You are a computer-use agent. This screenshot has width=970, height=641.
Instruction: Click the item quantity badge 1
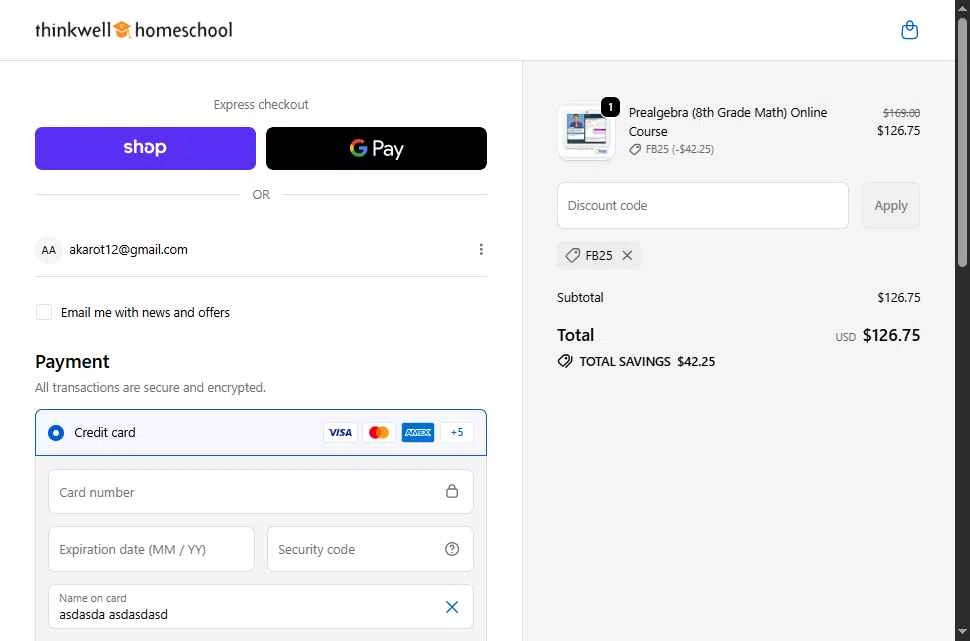(x=610, y=107)
